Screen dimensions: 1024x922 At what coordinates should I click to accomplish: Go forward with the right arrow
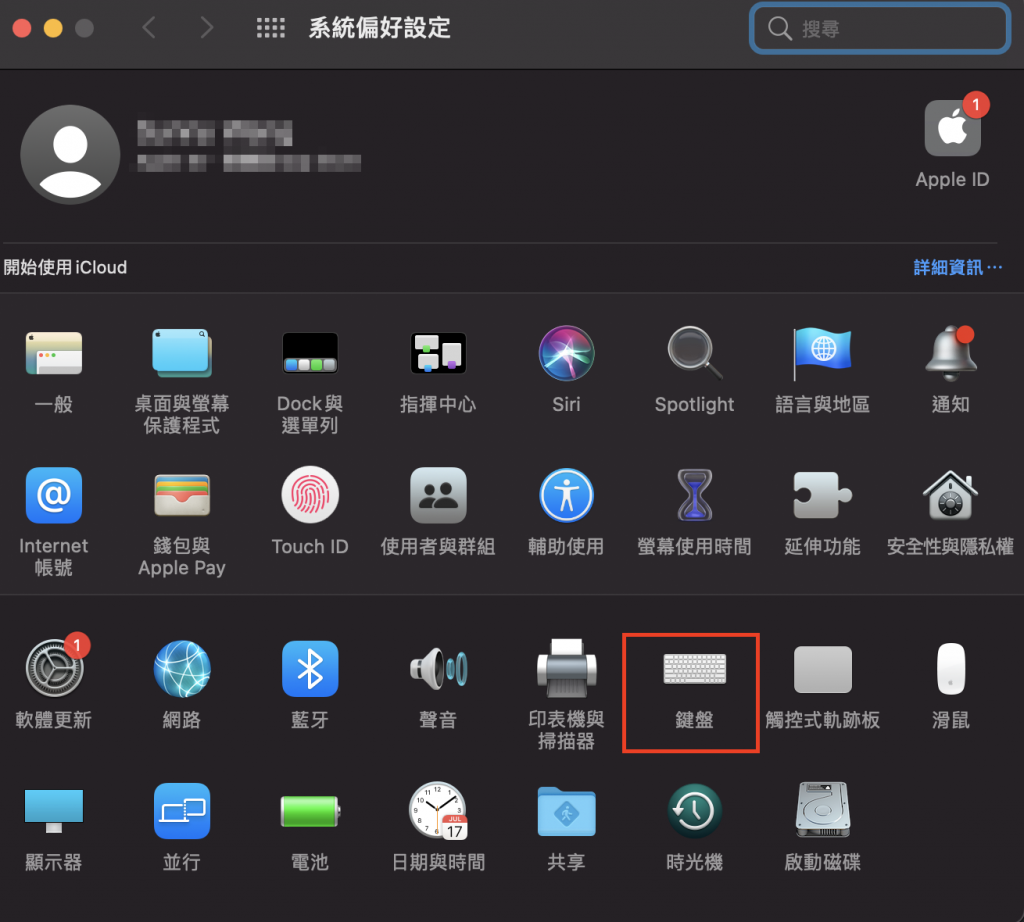[x=206, y=28]
